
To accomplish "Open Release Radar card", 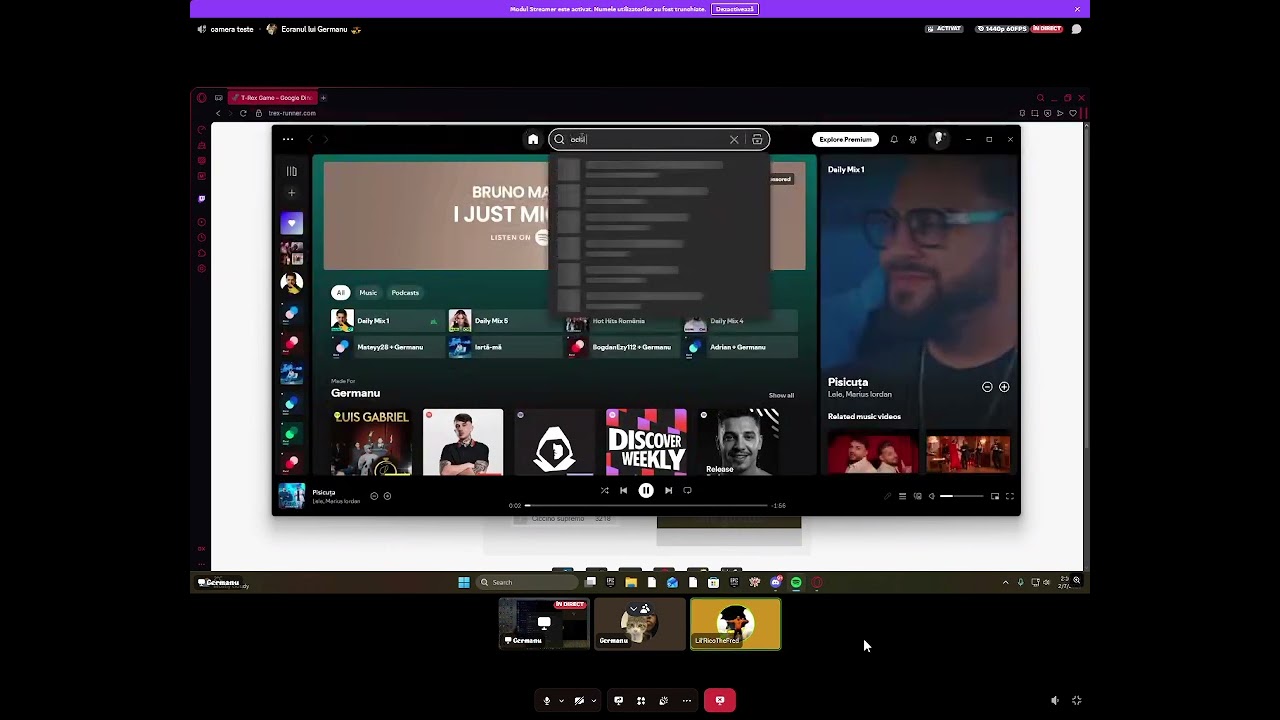I will (x=738, y=442).
